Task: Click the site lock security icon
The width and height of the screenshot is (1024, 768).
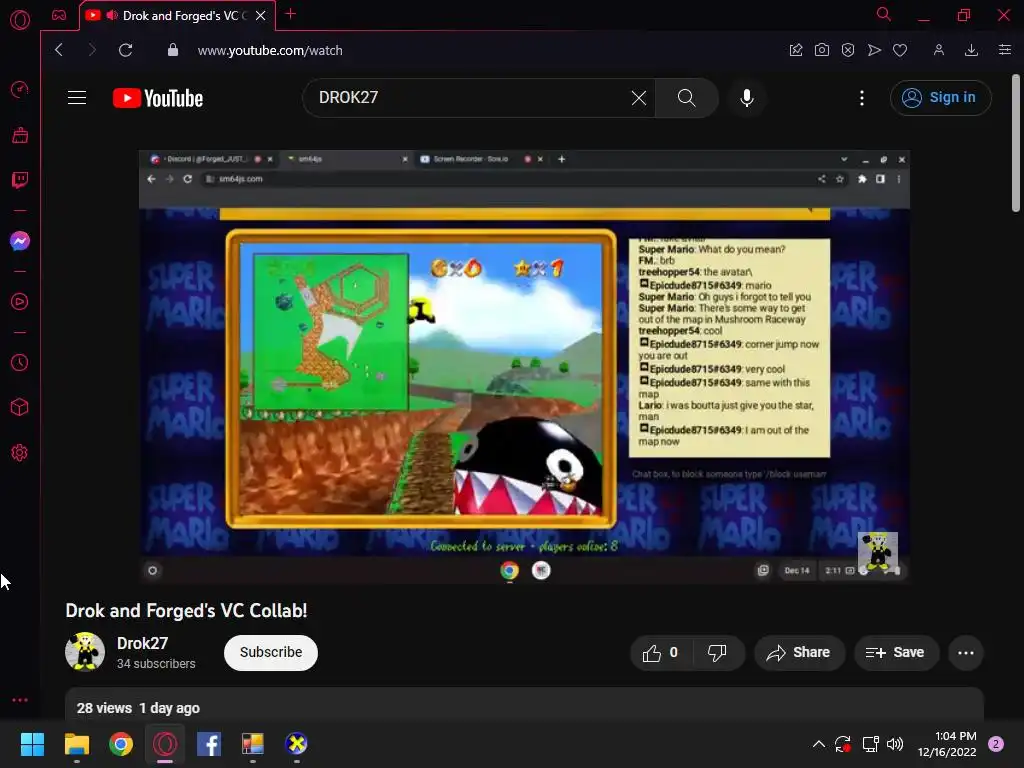Action: coord(172,50)
